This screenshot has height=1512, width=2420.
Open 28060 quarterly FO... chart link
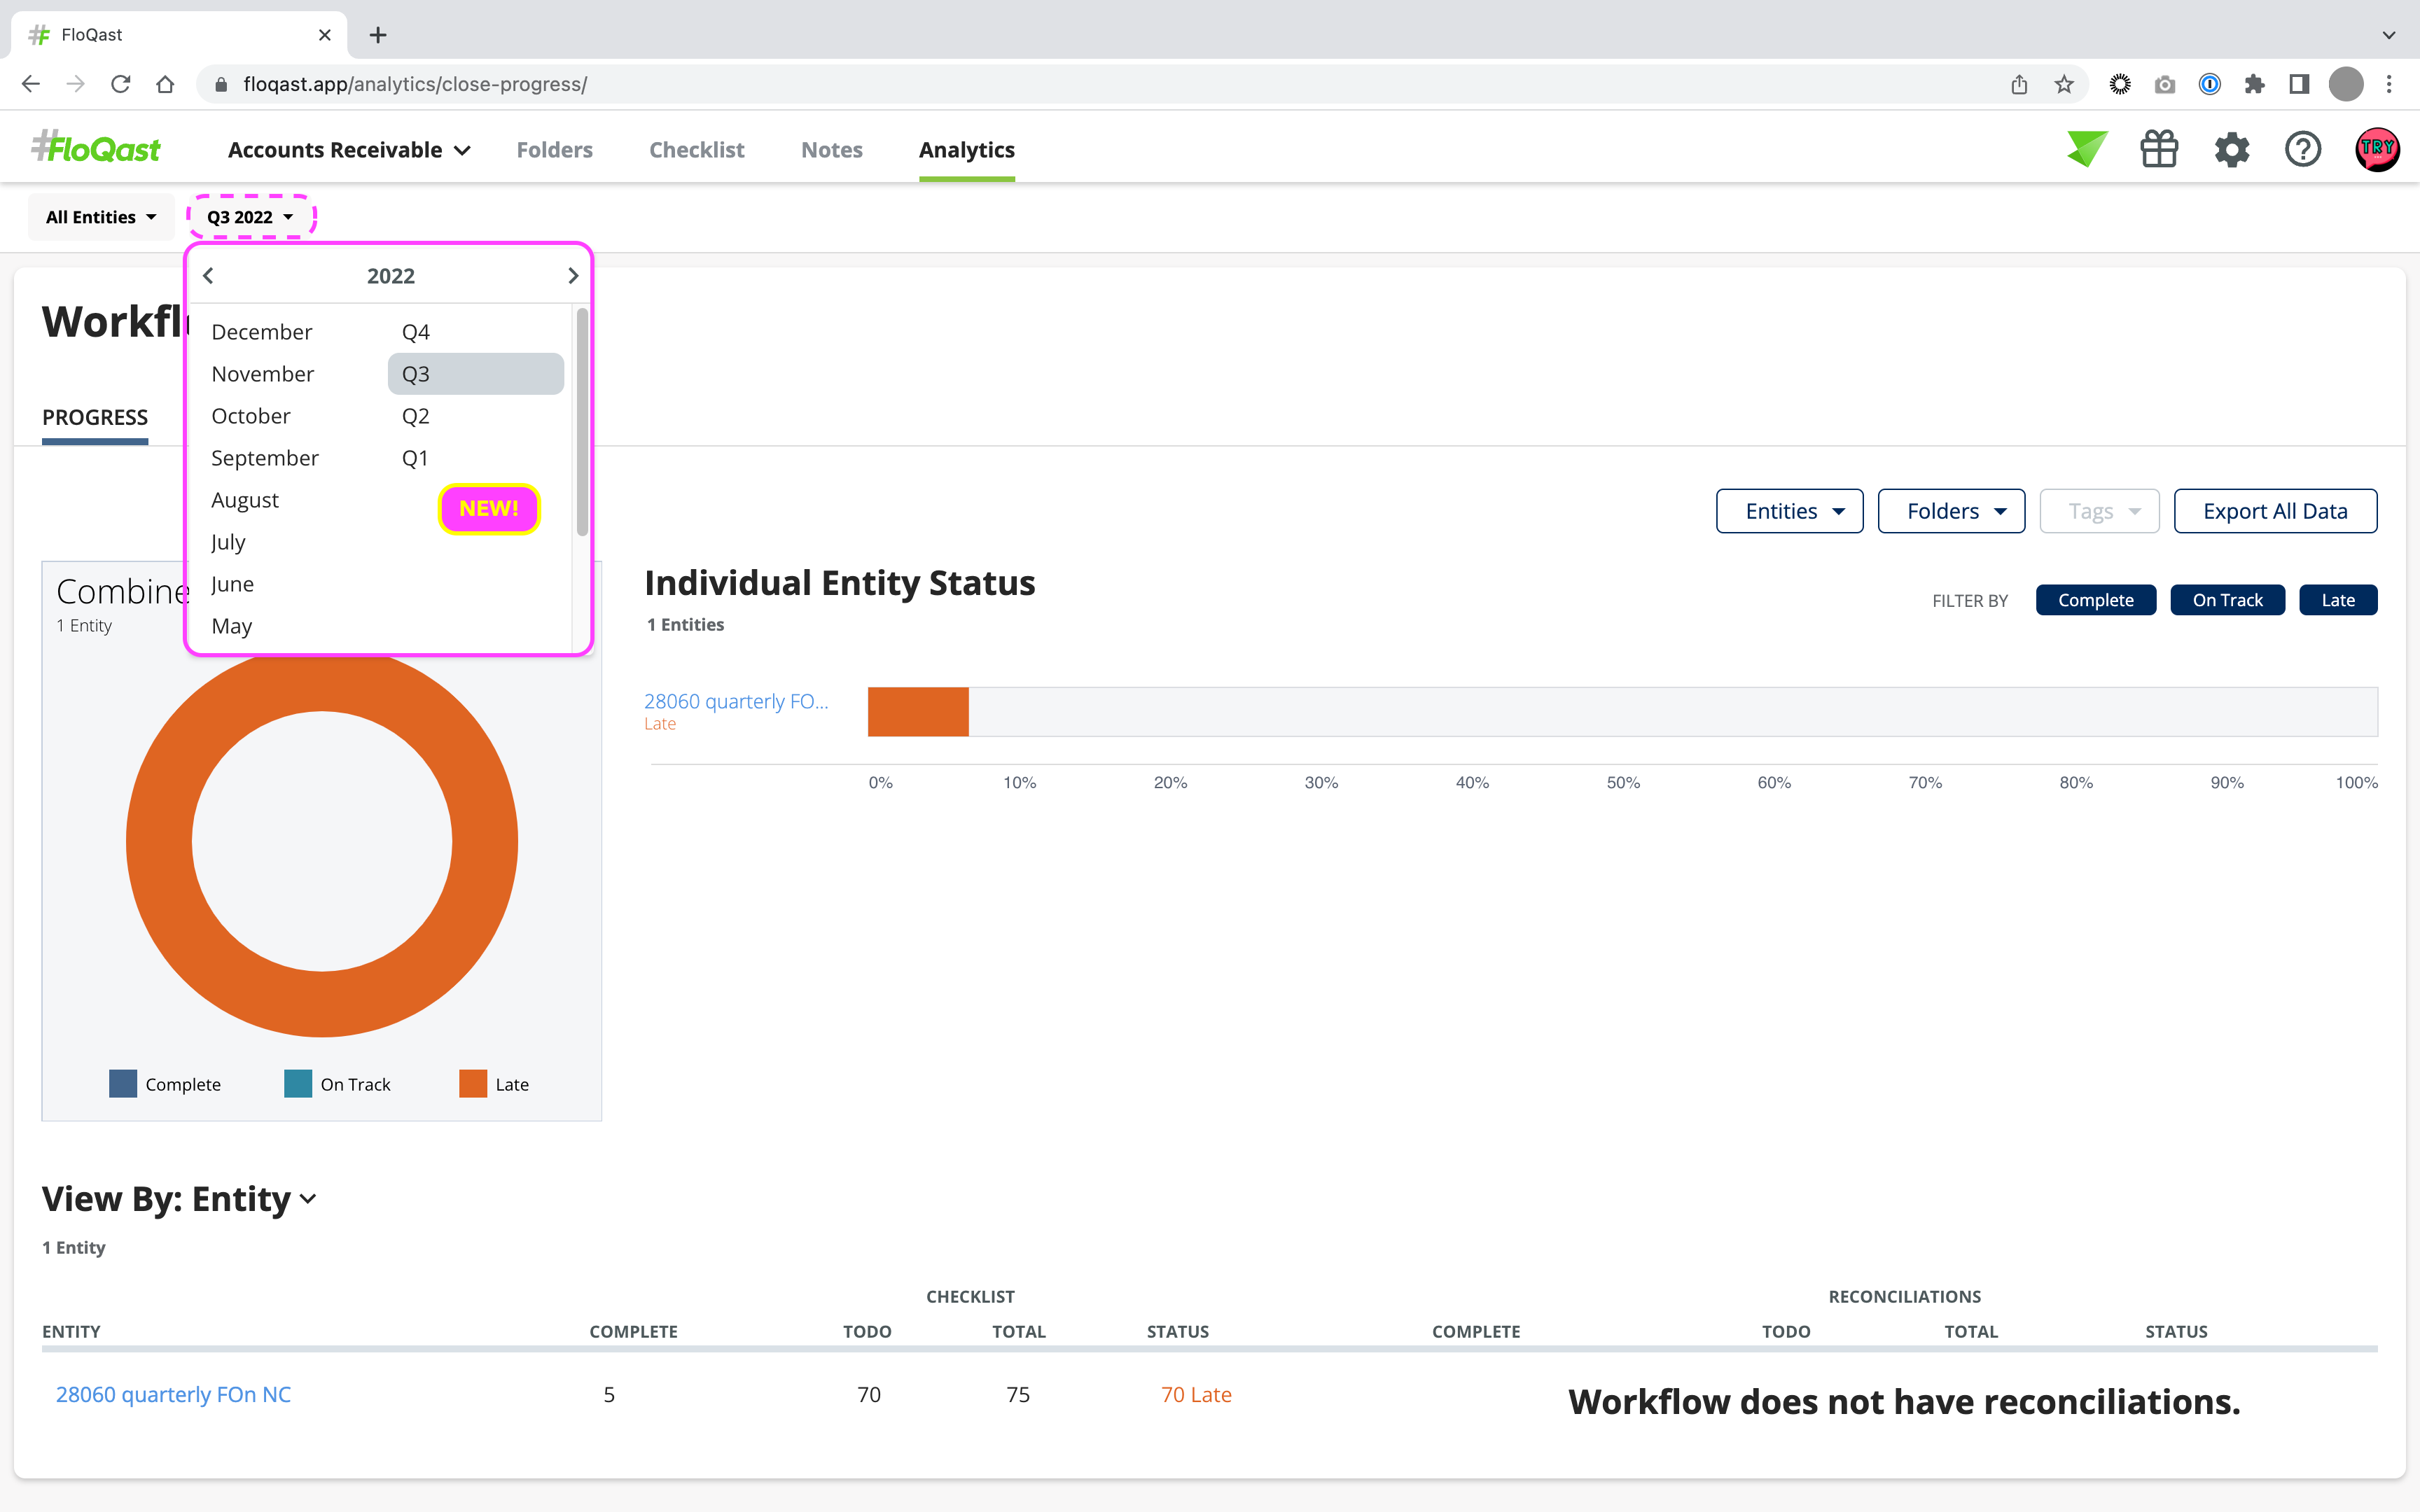pyautogui.click(x=736, y=701)
